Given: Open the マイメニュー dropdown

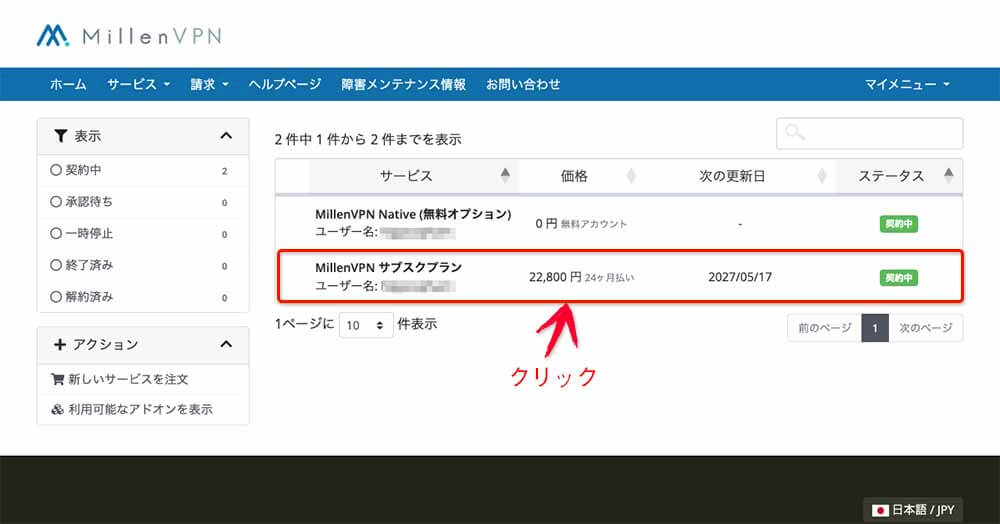Looking at the screenshot, I should click(x=907, y=84).
